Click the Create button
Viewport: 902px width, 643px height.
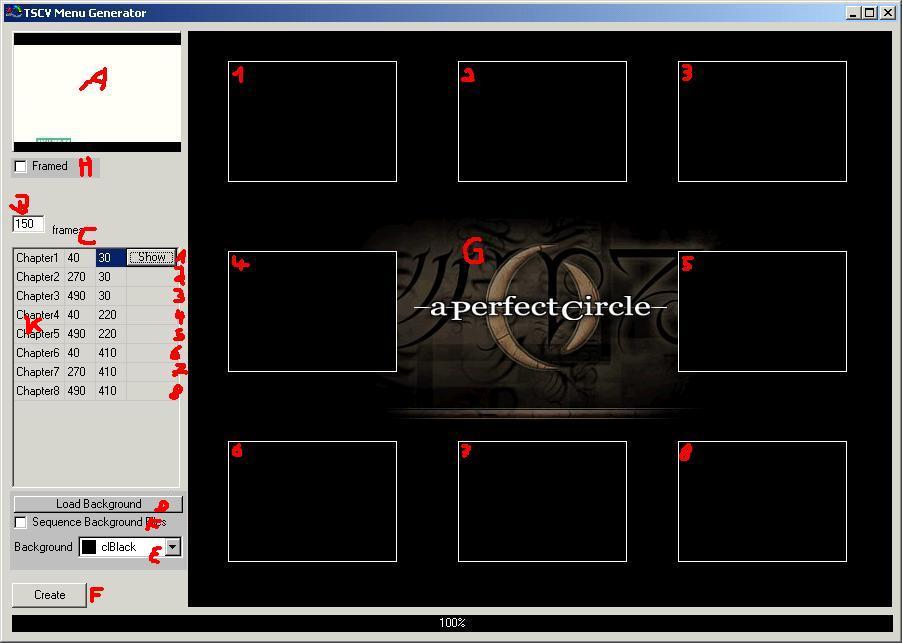[x=49, y=595]
